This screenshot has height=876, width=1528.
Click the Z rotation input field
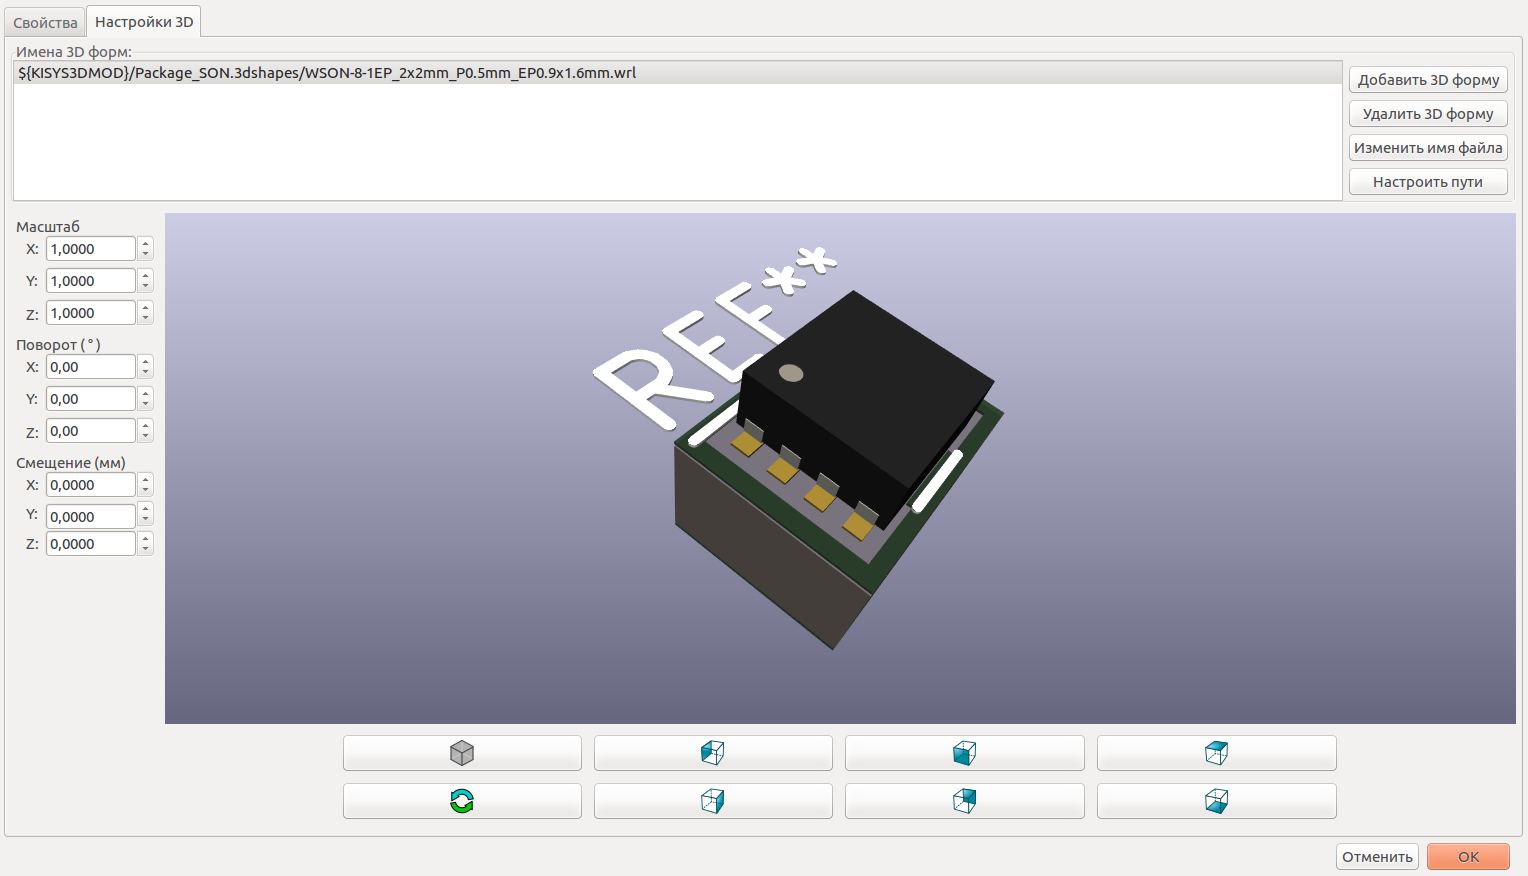[90, 430]
